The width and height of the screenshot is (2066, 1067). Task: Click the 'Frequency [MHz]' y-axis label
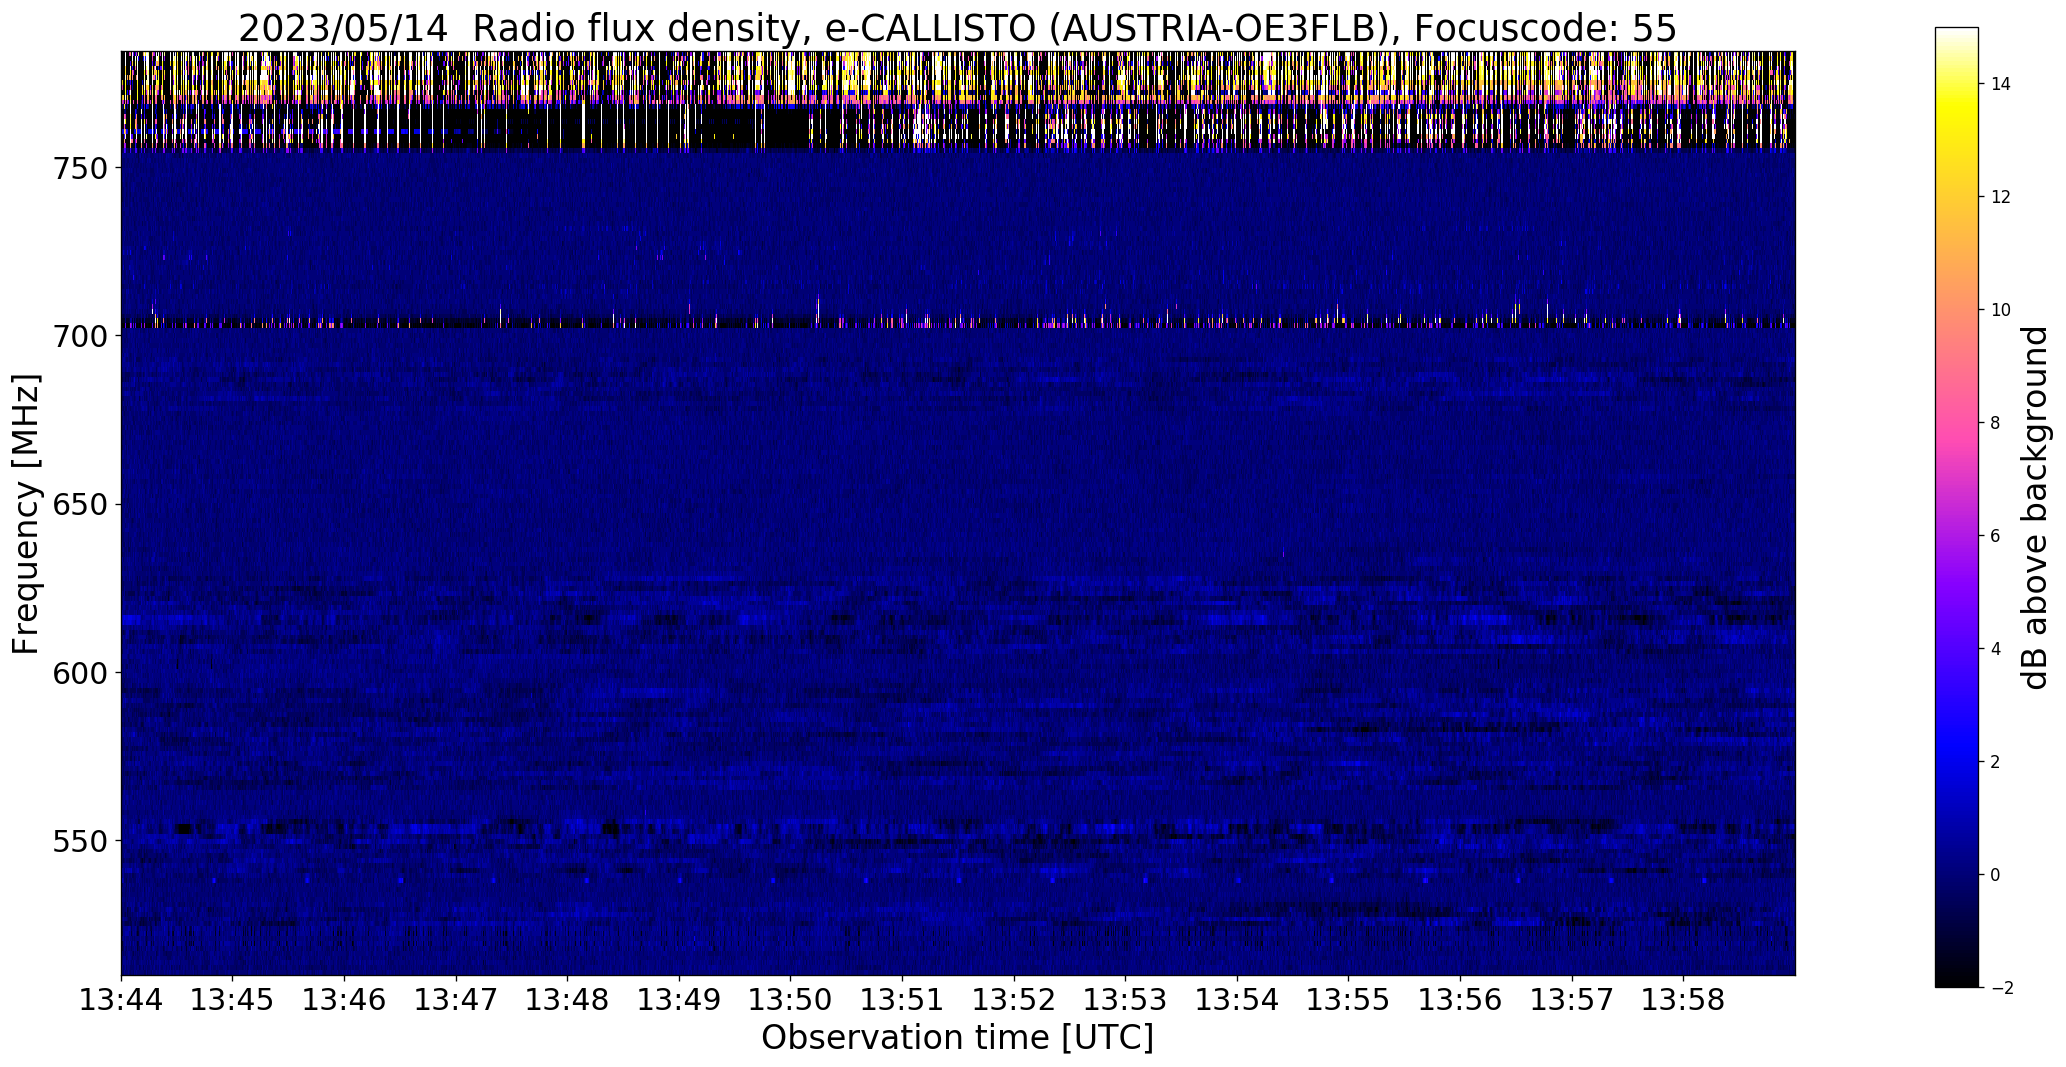(26, 514)
